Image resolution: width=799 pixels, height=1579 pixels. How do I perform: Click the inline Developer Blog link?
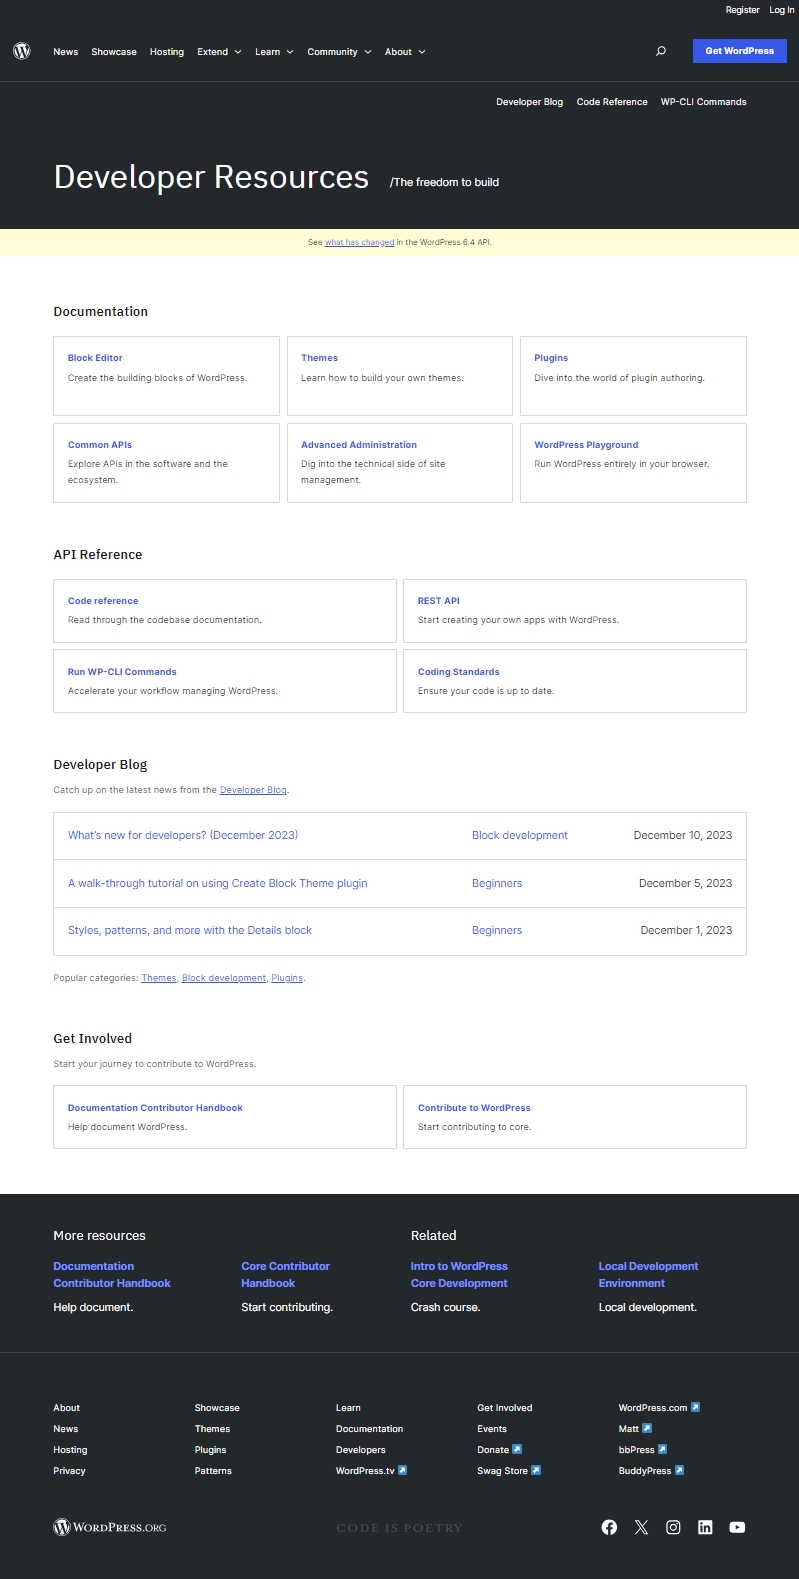pyautogui.click(x=253, y=790)
